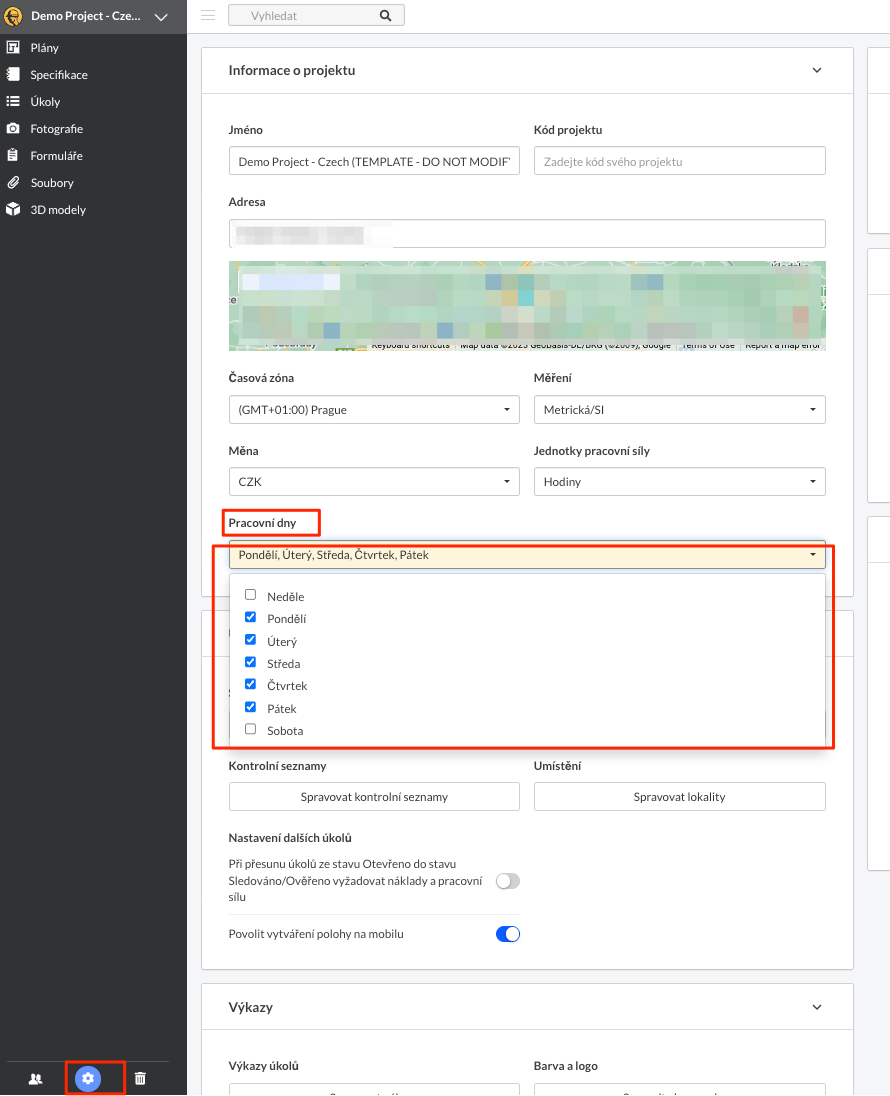Uncheck the Pondělí checkbox
Screen dimensions: 890x1096
[x=250, y=617]
